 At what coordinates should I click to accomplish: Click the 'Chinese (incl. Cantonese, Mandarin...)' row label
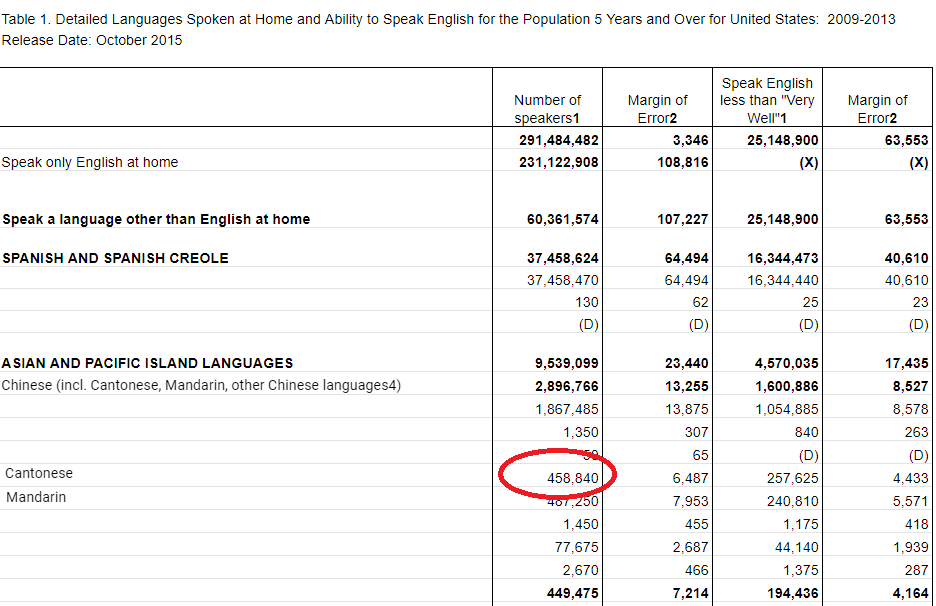click(x=201, y=385)
